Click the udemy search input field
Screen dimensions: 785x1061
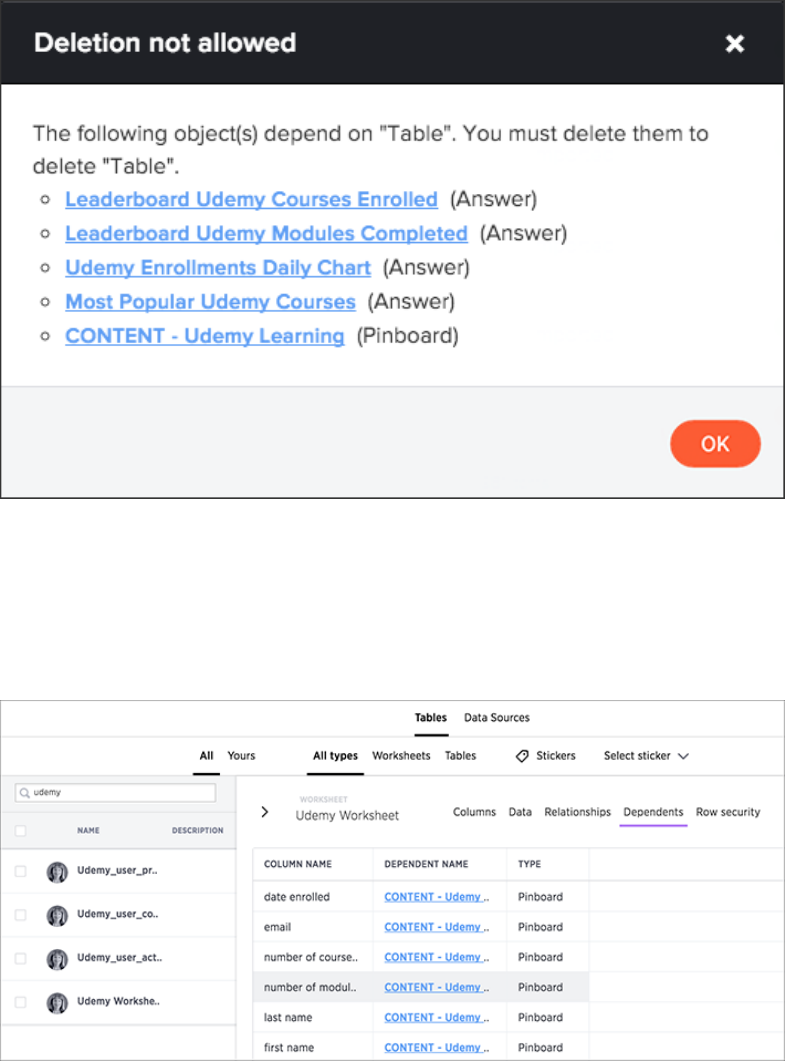coord(122,792)
